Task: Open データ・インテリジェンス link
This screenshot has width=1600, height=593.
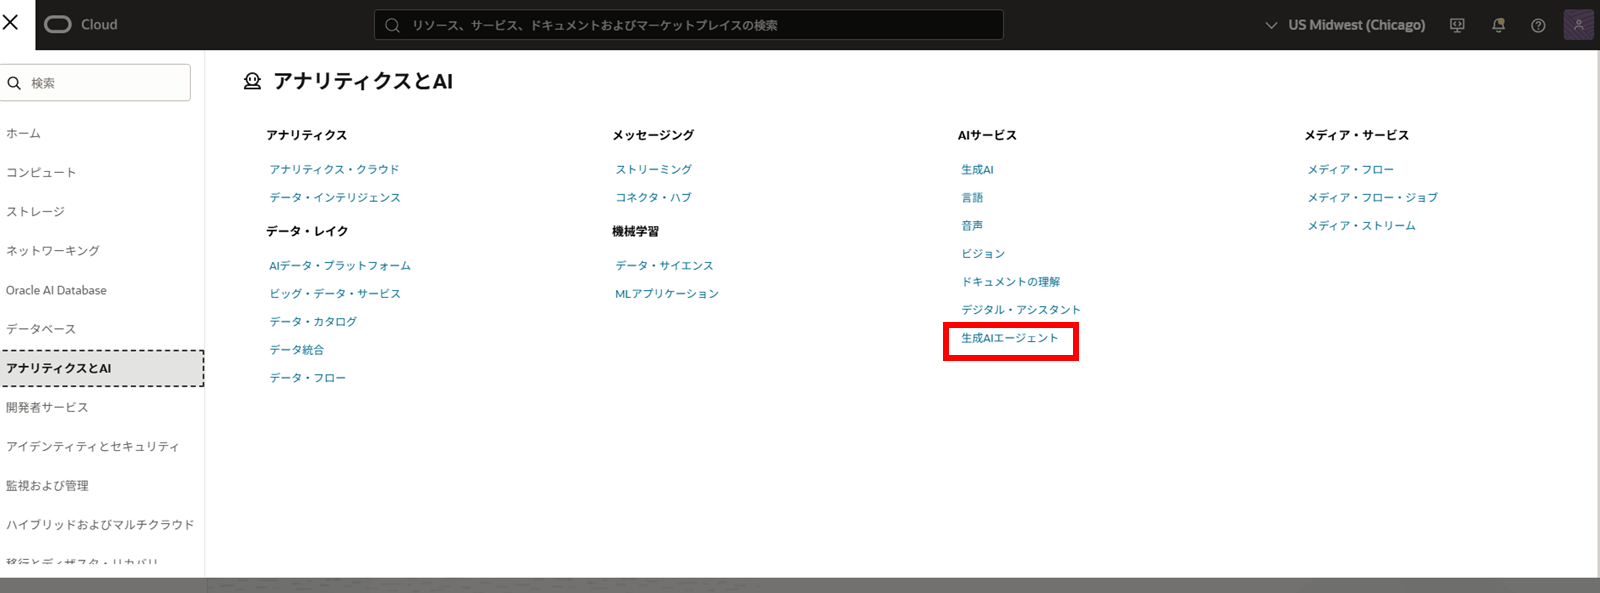Action: (335, 197)
